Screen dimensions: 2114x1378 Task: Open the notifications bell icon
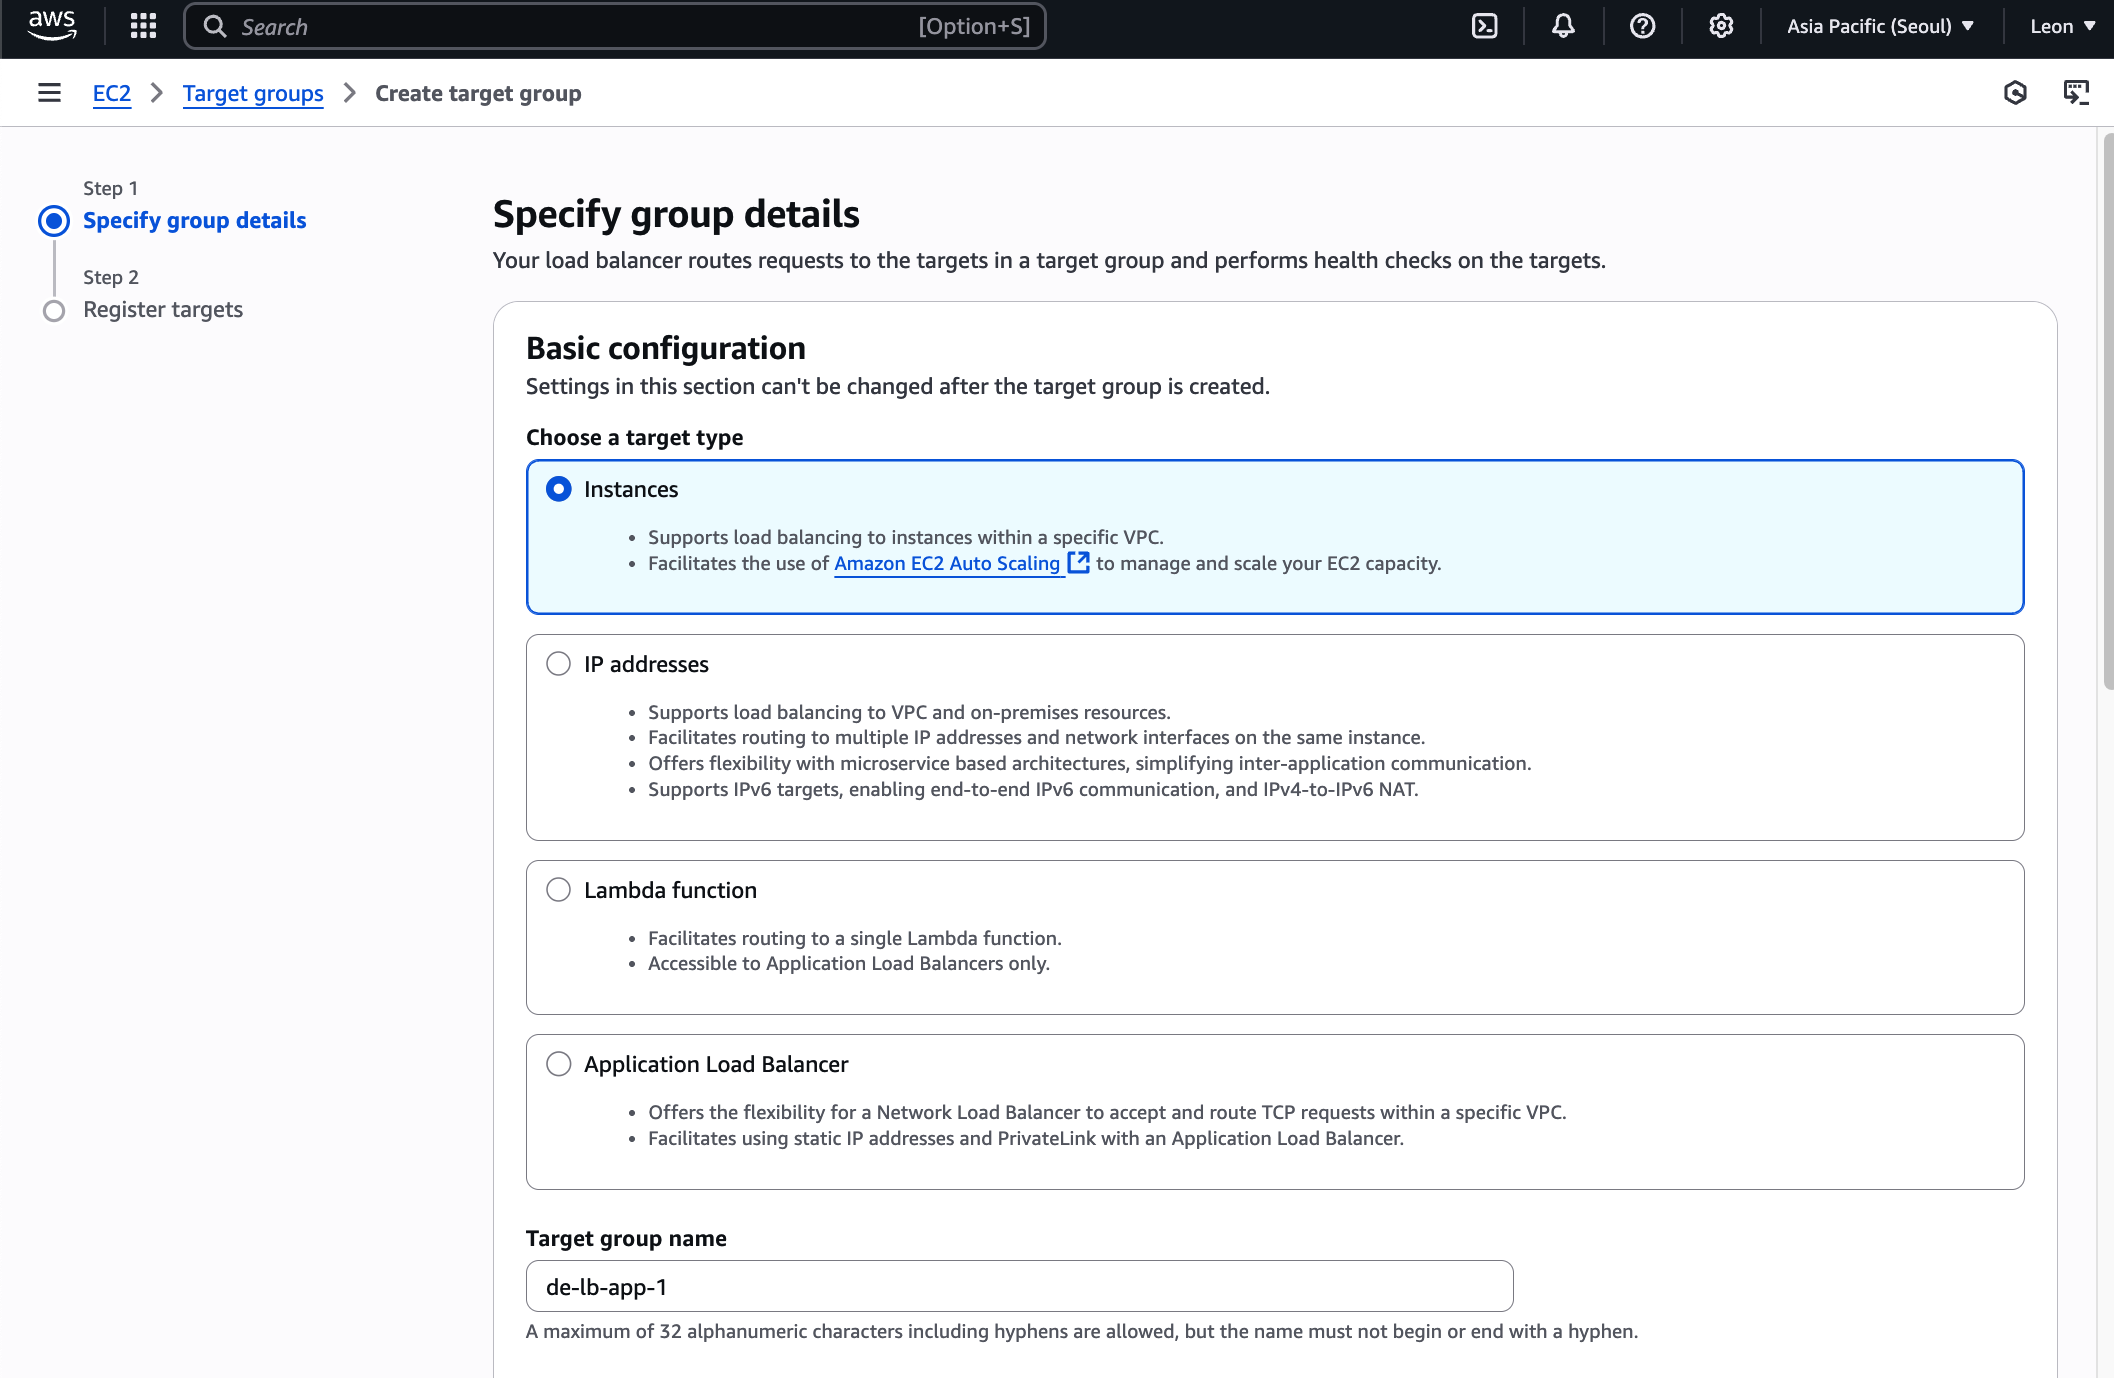[x=1563, y=26]
